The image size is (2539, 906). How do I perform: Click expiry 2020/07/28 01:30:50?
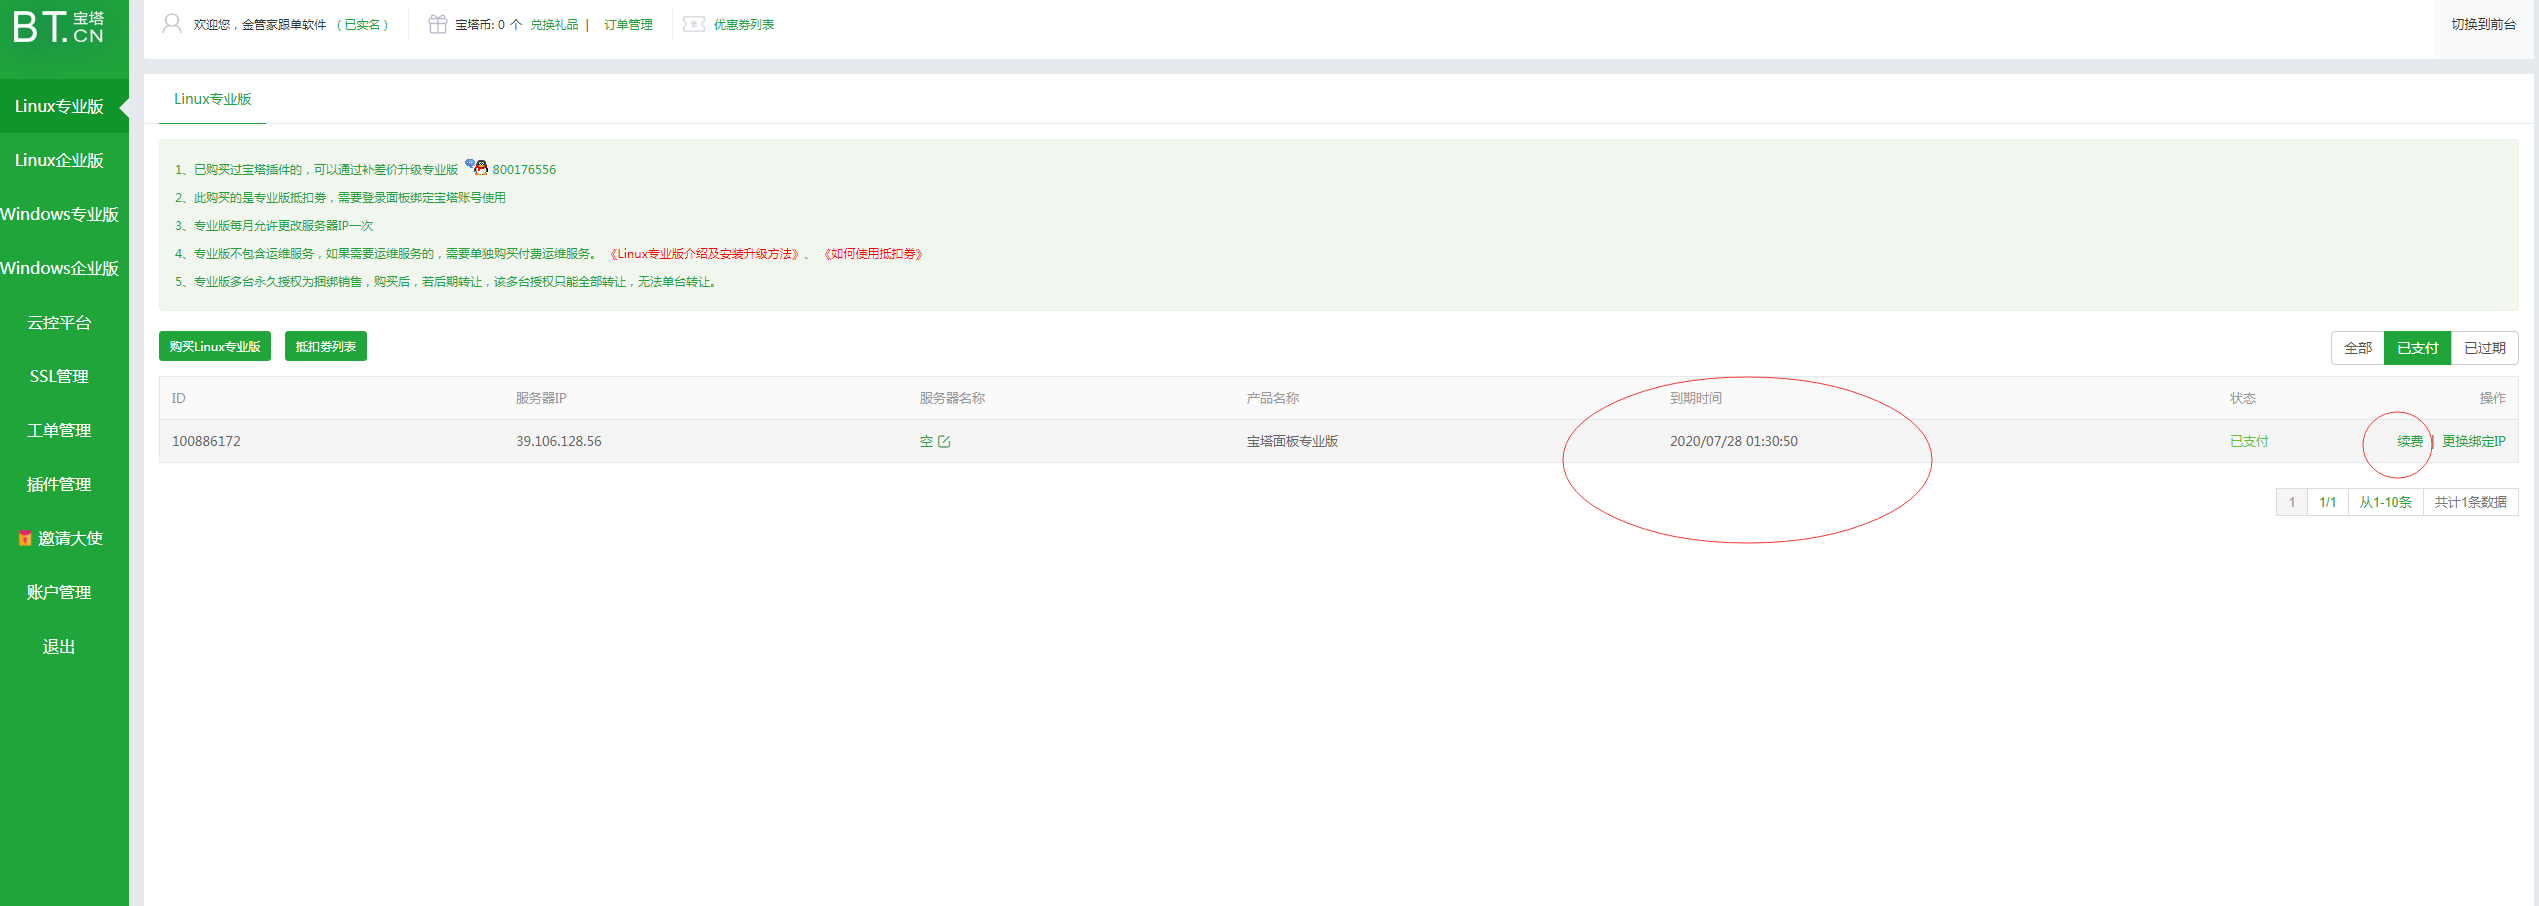coord(1734,441)
